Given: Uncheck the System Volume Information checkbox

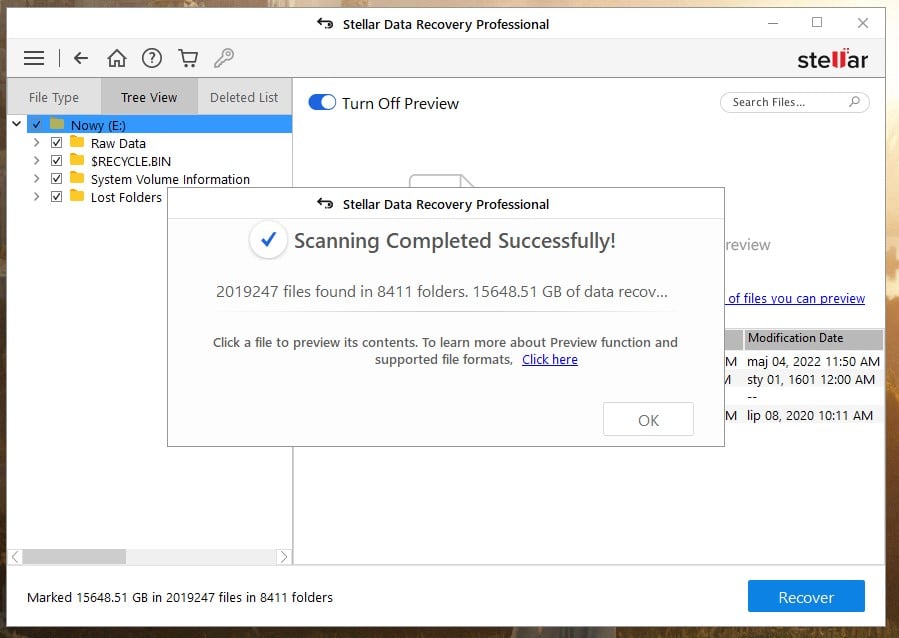Looking at the screenshot, I should (x=56, y=179).
